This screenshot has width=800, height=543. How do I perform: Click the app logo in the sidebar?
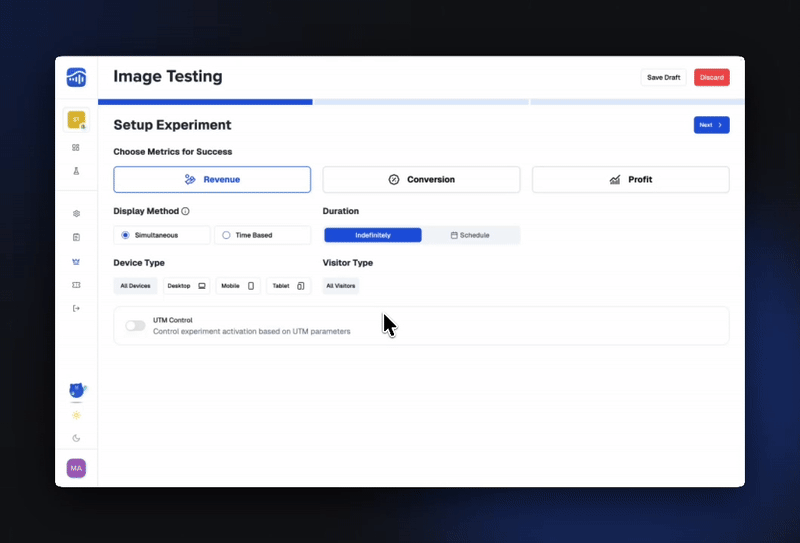76,78
